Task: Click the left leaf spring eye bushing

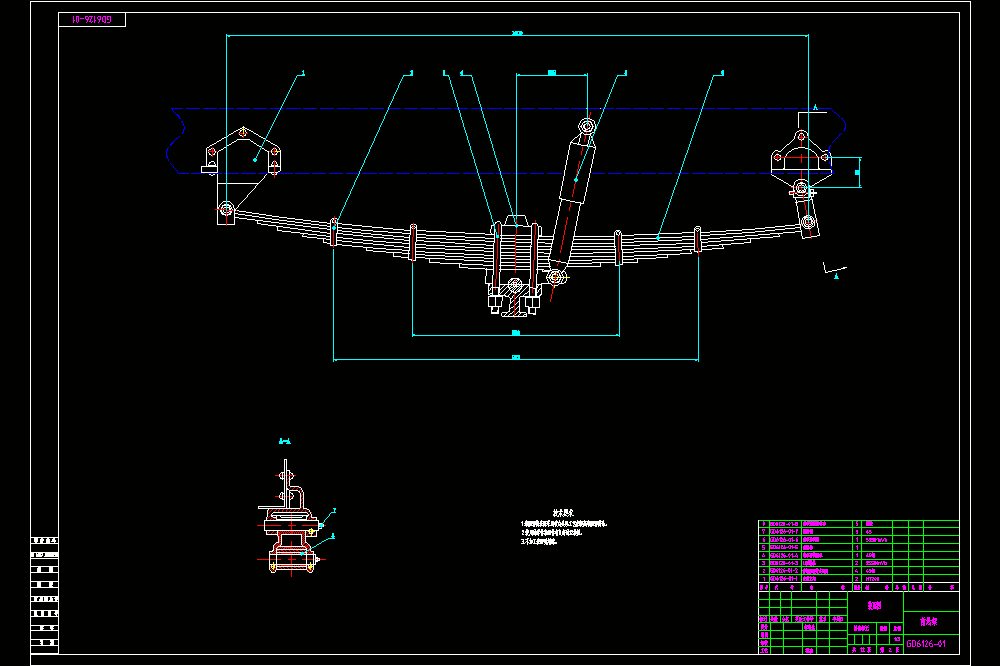Action: coord(226,209)
